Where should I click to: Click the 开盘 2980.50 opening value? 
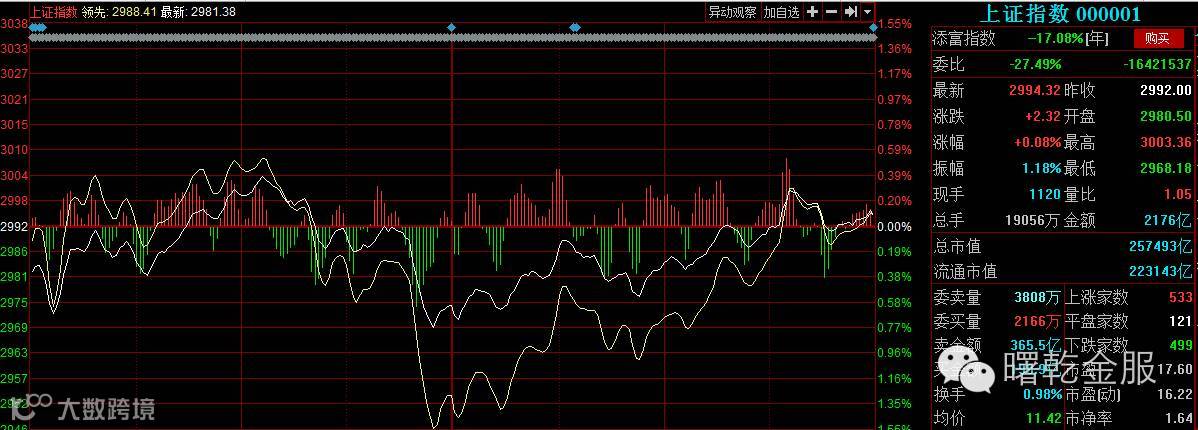tap(1166, 116)
